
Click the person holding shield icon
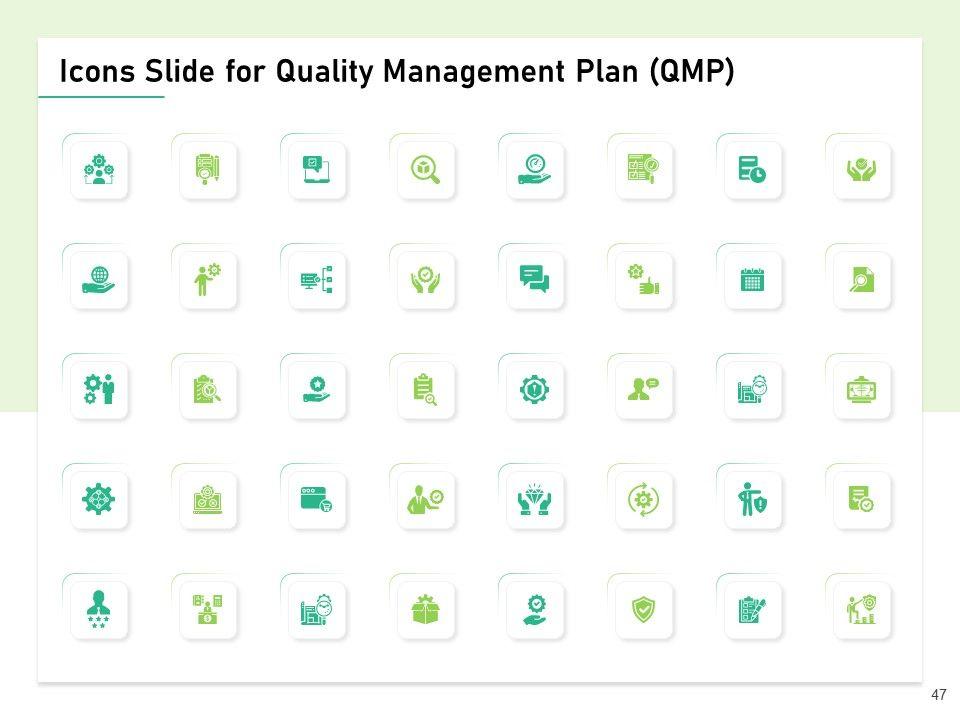[752, 500]
